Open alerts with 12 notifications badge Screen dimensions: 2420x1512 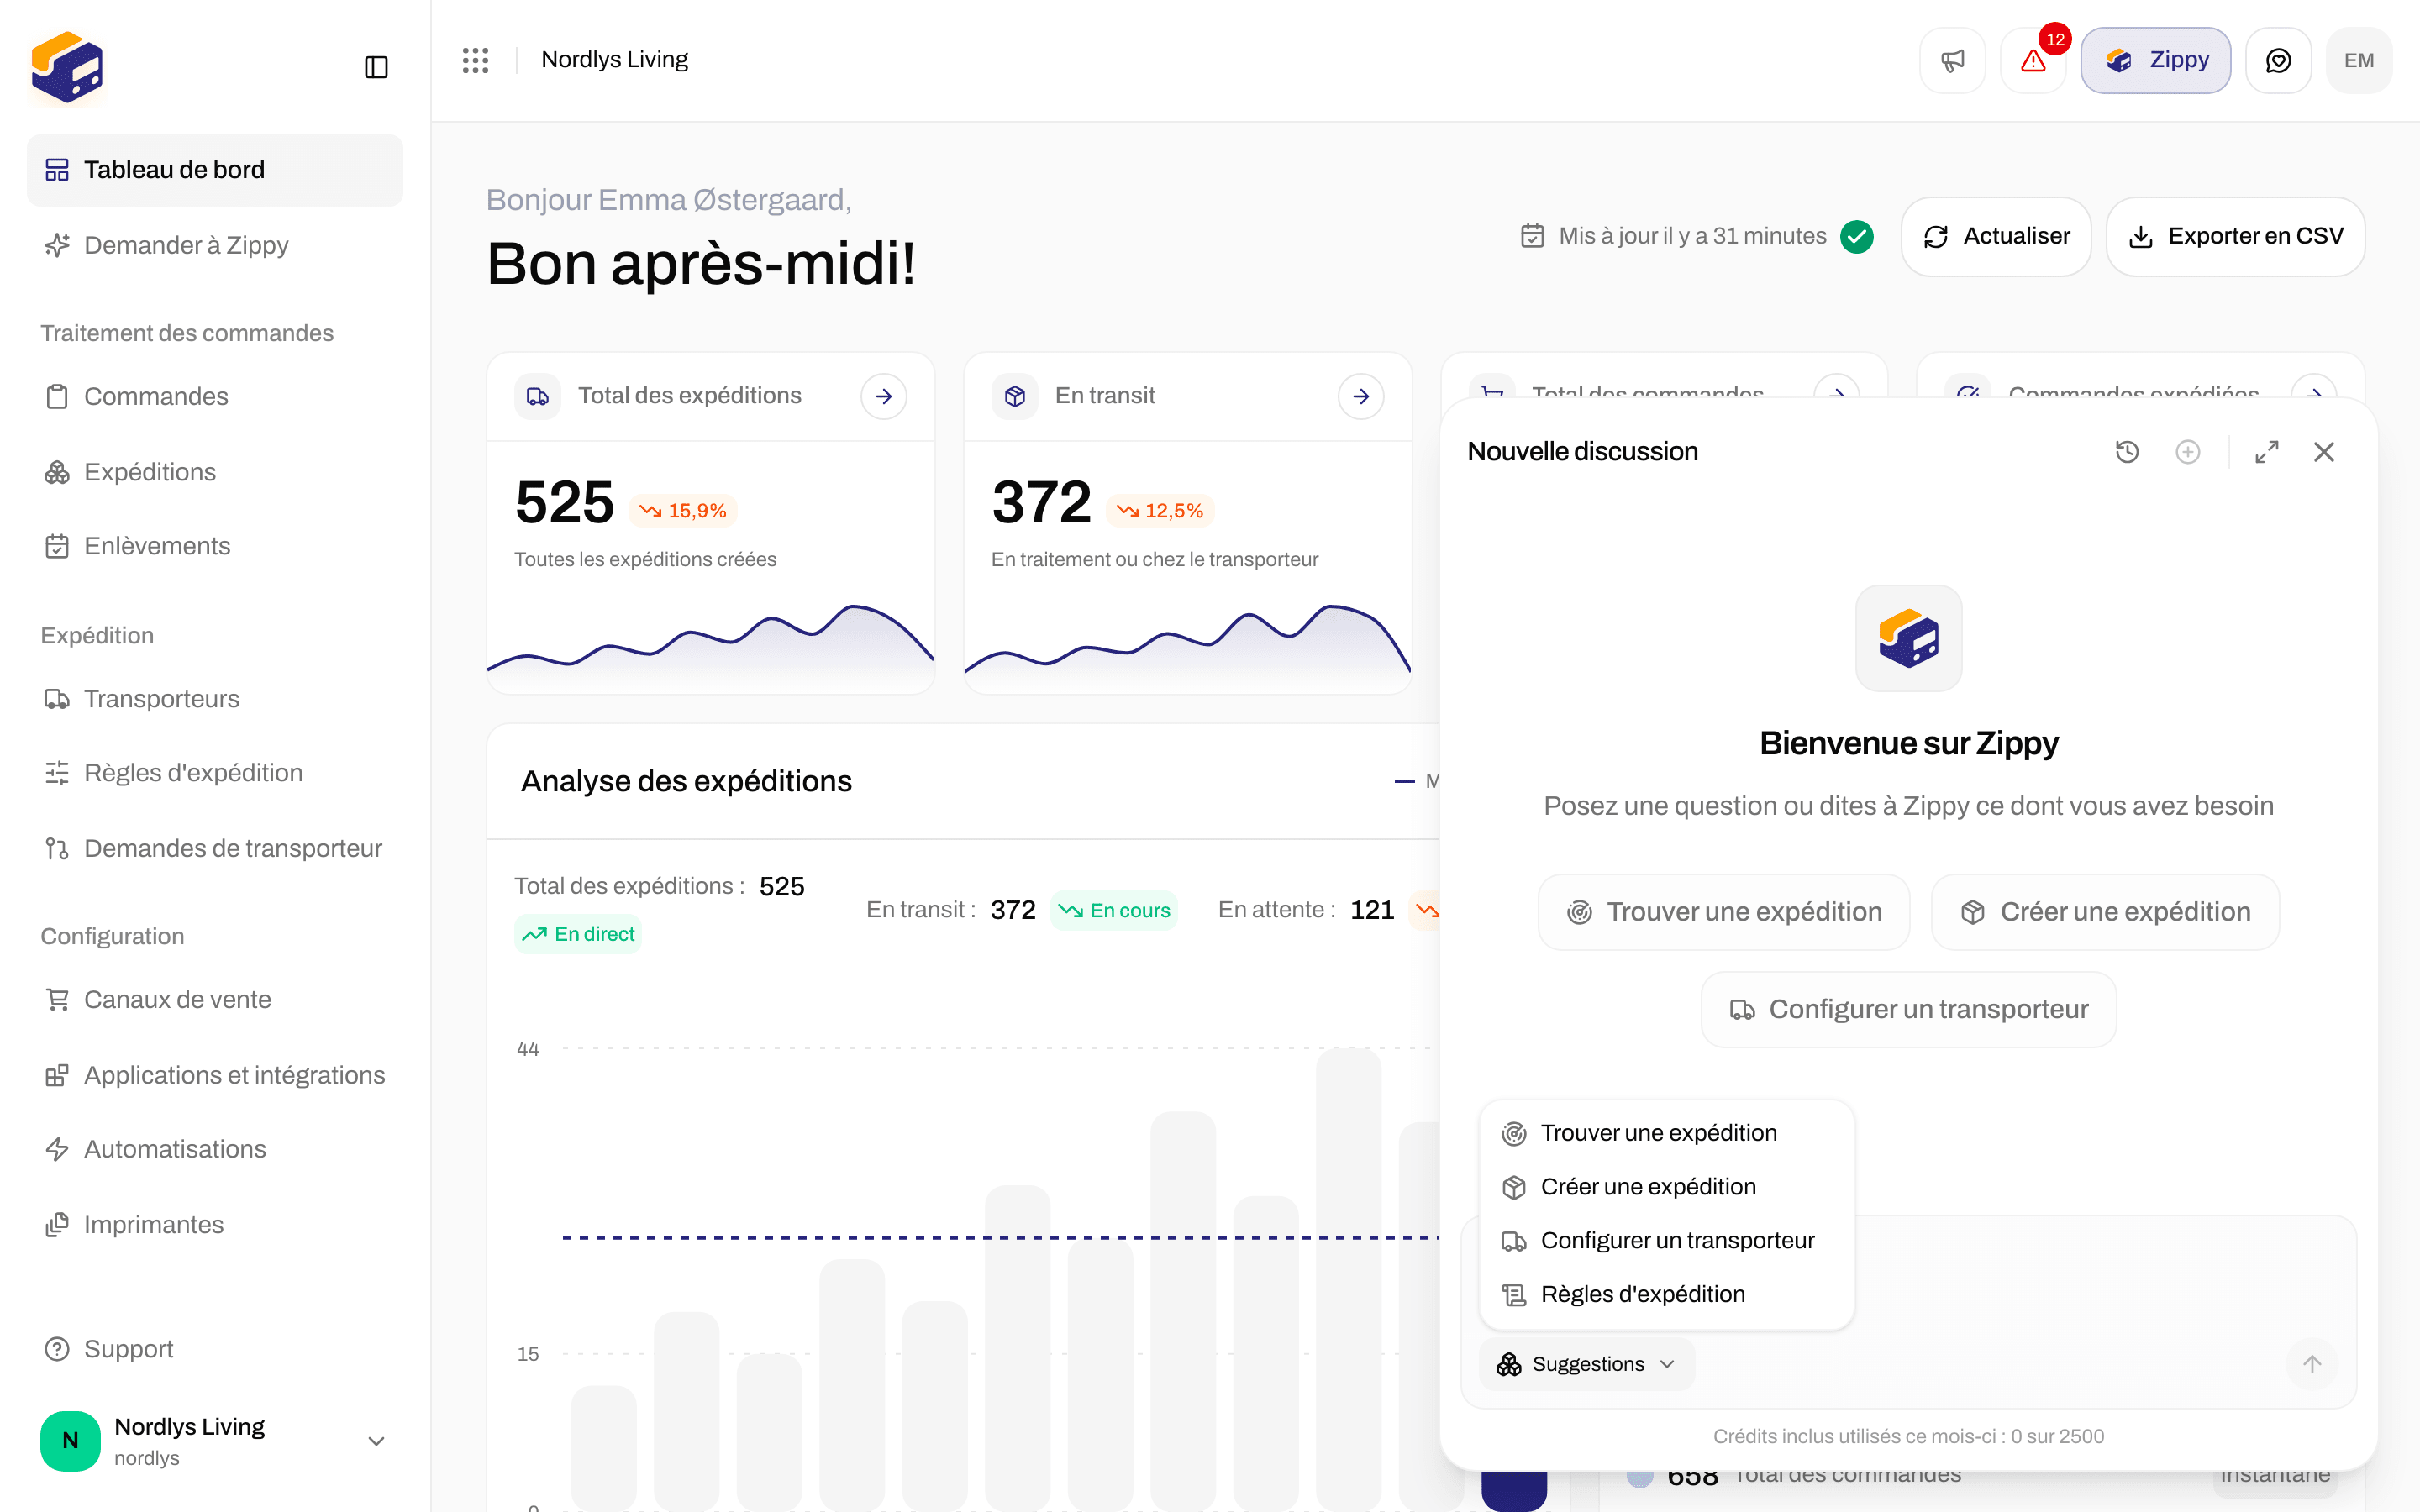(2033, 61)
